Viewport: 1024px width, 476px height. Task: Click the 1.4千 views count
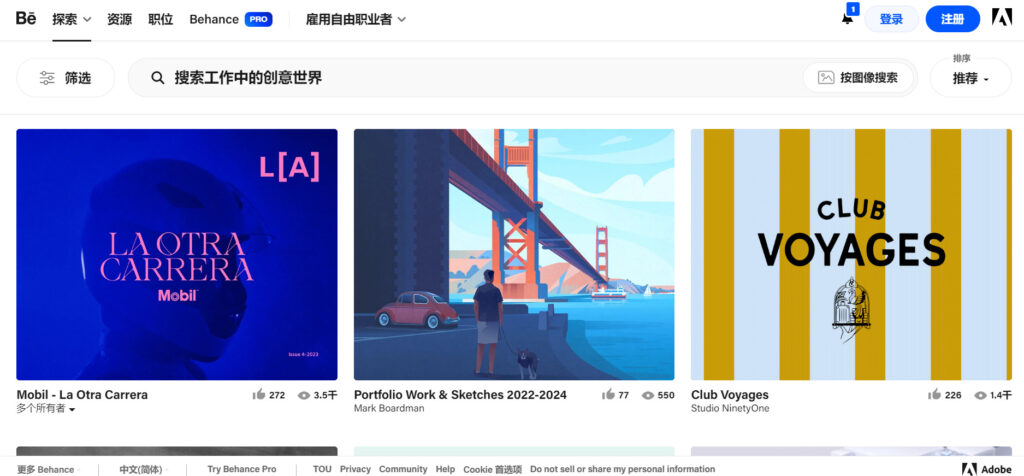click(1001, 395)
